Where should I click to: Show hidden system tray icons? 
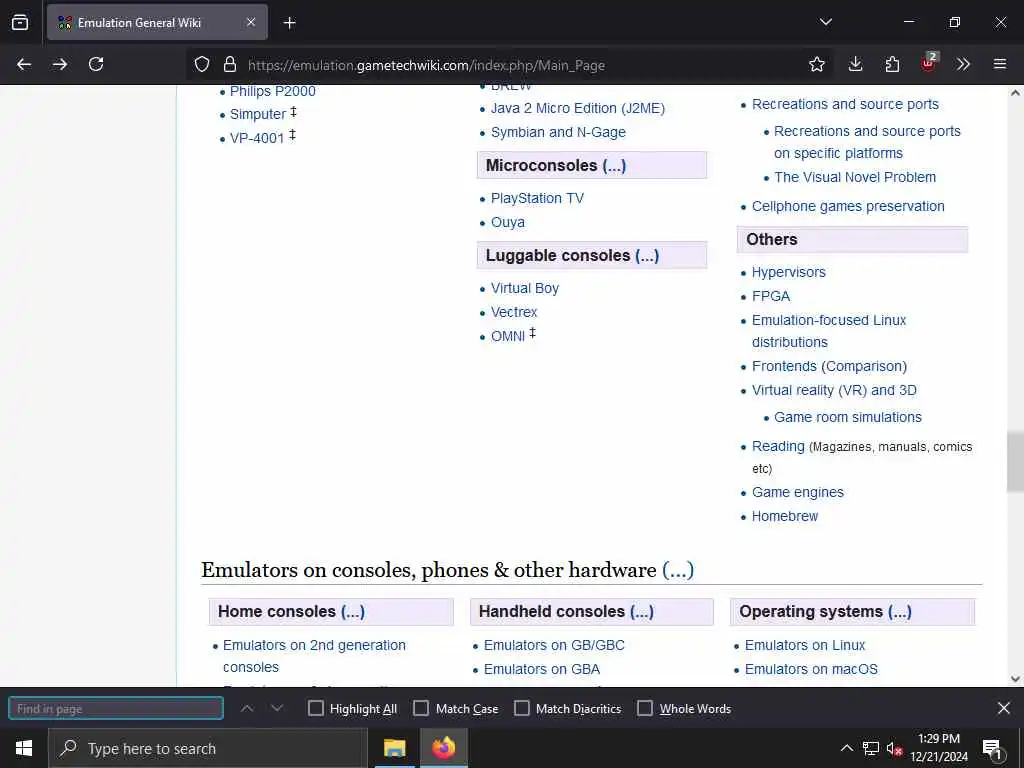pyautogui.click(x=846, y=748)
